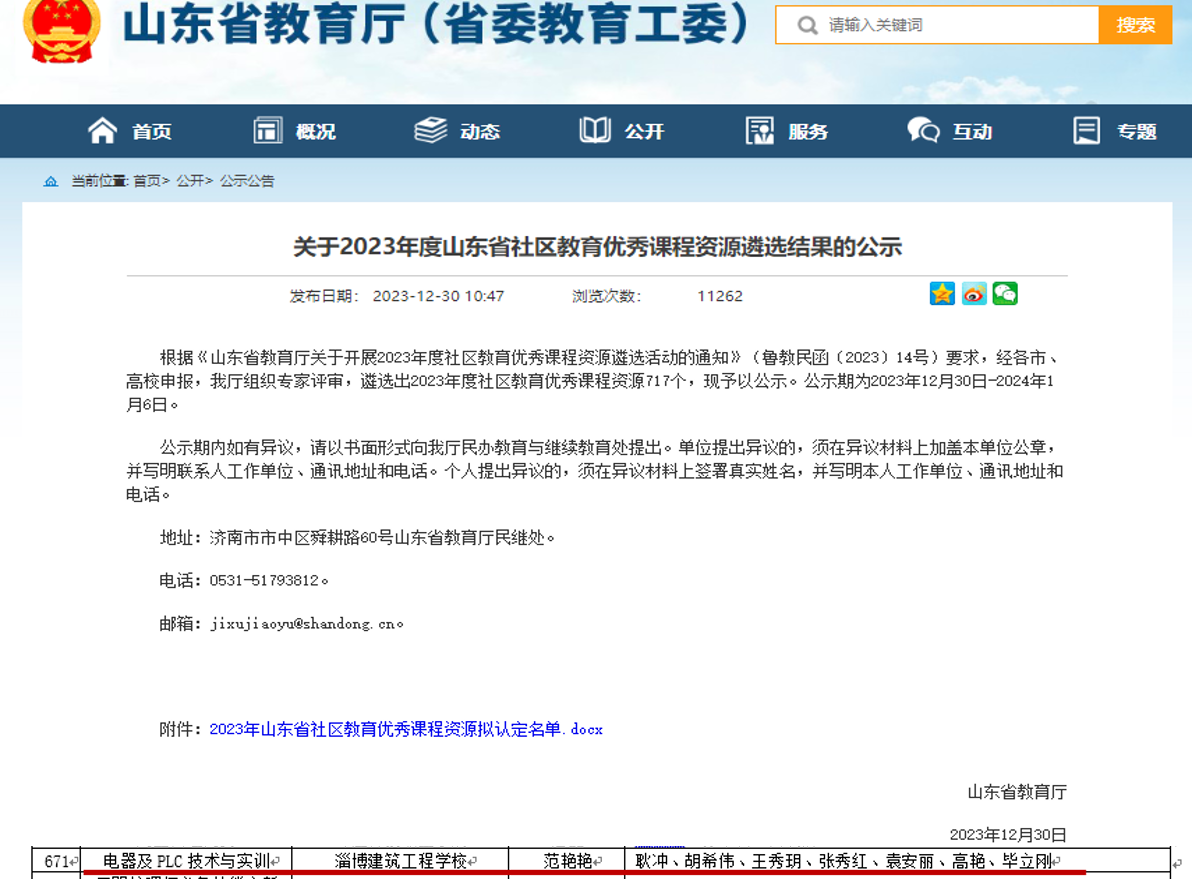Open the 专题 menu item

coord(1137,132)
